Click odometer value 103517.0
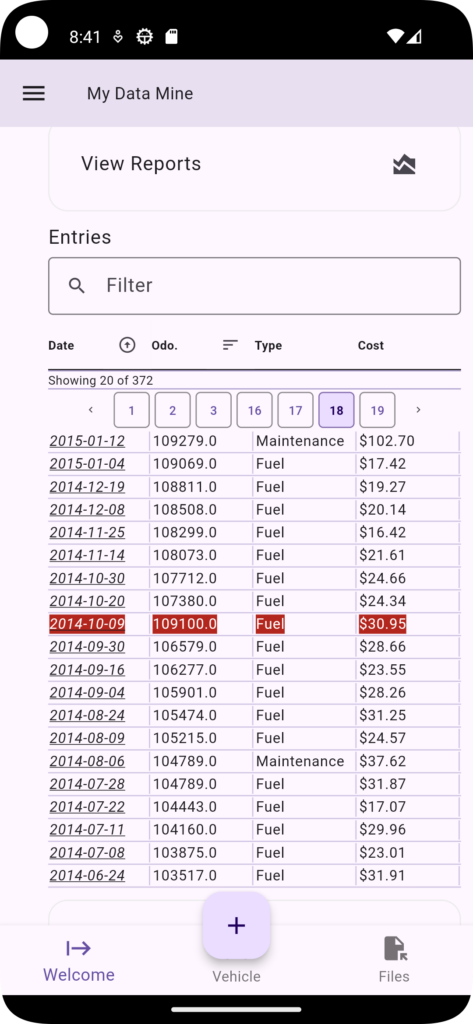Screen dimensions: 473x1024 point(185,875)
